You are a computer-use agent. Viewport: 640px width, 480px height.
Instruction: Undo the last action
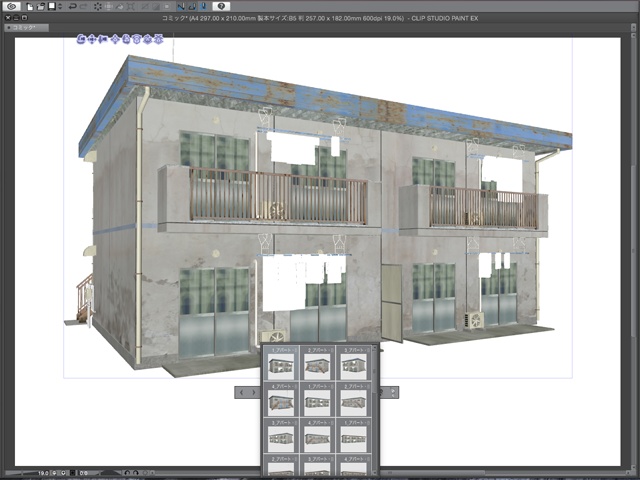(73, 7)
